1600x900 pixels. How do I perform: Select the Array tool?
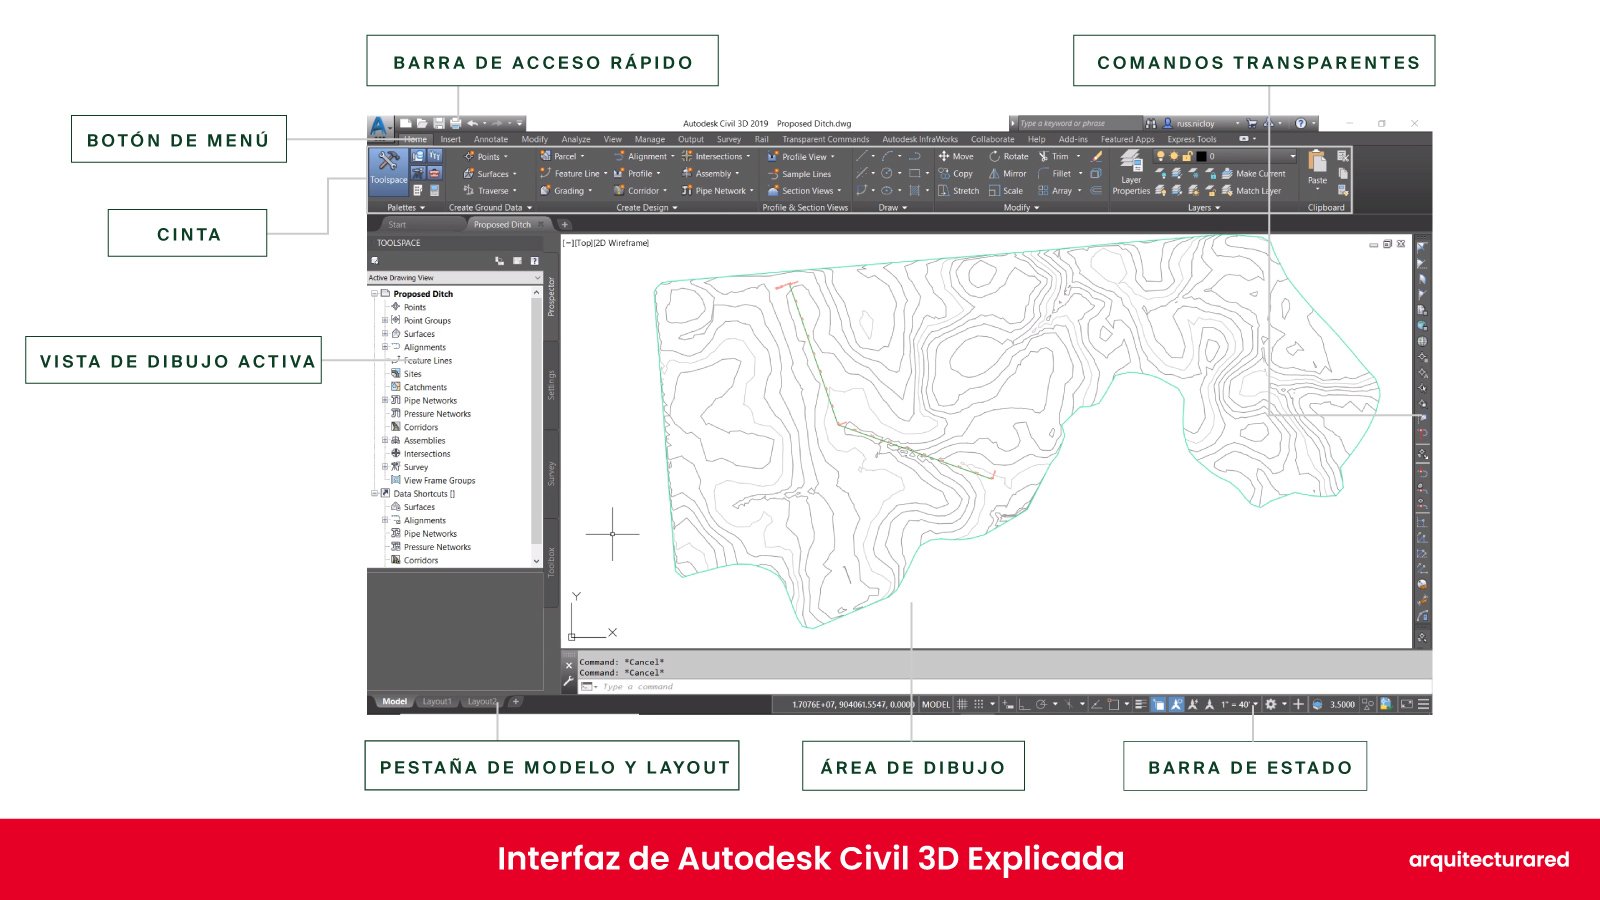tap(1055, 190)
